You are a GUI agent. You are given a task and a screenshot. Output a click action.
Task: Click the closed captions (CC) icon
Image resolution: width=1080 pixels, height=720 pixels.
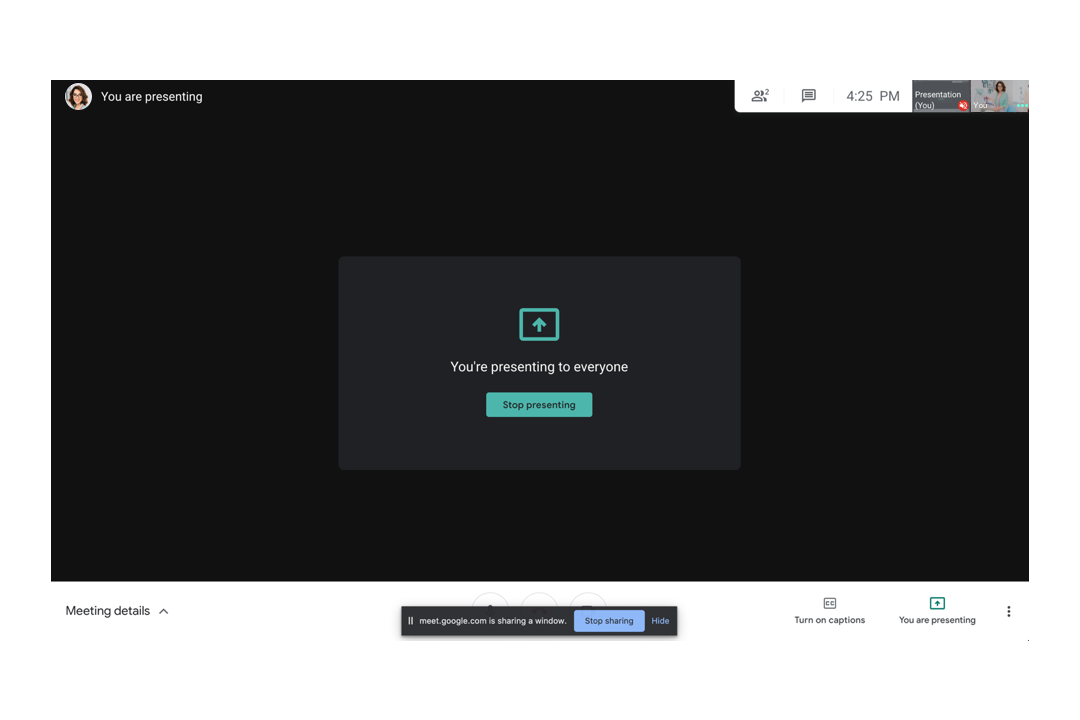coord(829,603)
